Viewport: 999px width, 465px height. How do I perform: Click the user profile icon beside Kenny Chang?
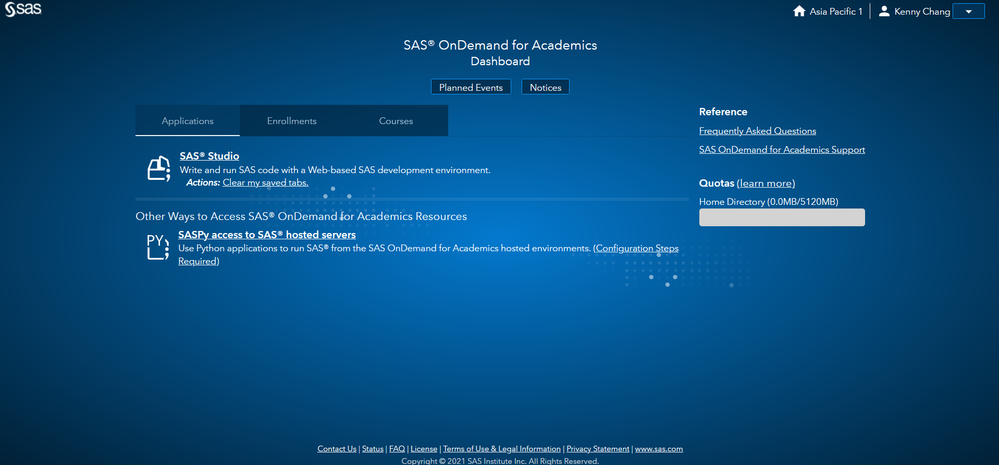click(x=884, y=11)
